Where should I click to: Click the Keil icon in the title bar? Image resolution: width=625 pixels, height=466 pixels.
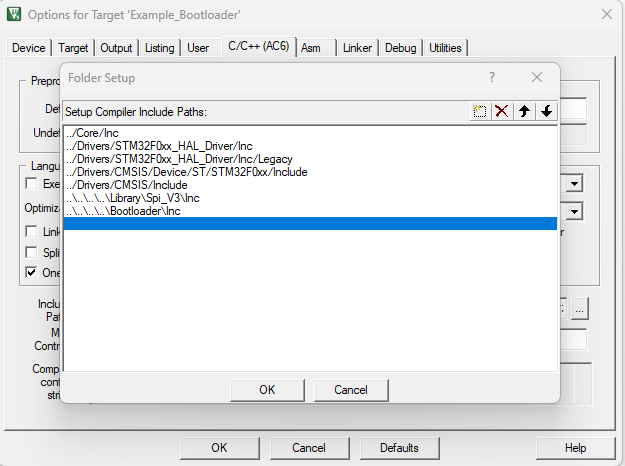tap(14, 14)
